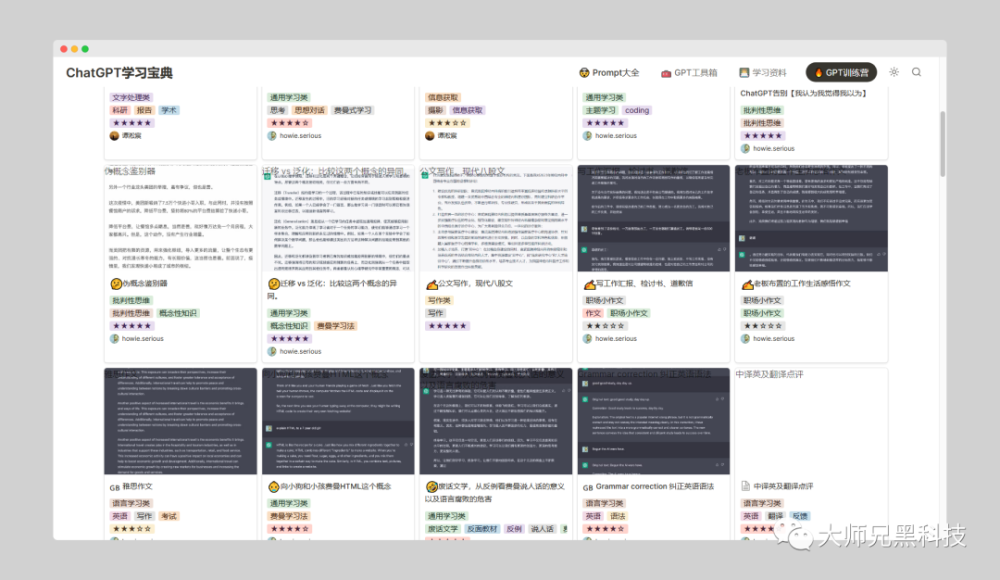Click the 考试 tag on 雅思作文 card

[168, 516]
